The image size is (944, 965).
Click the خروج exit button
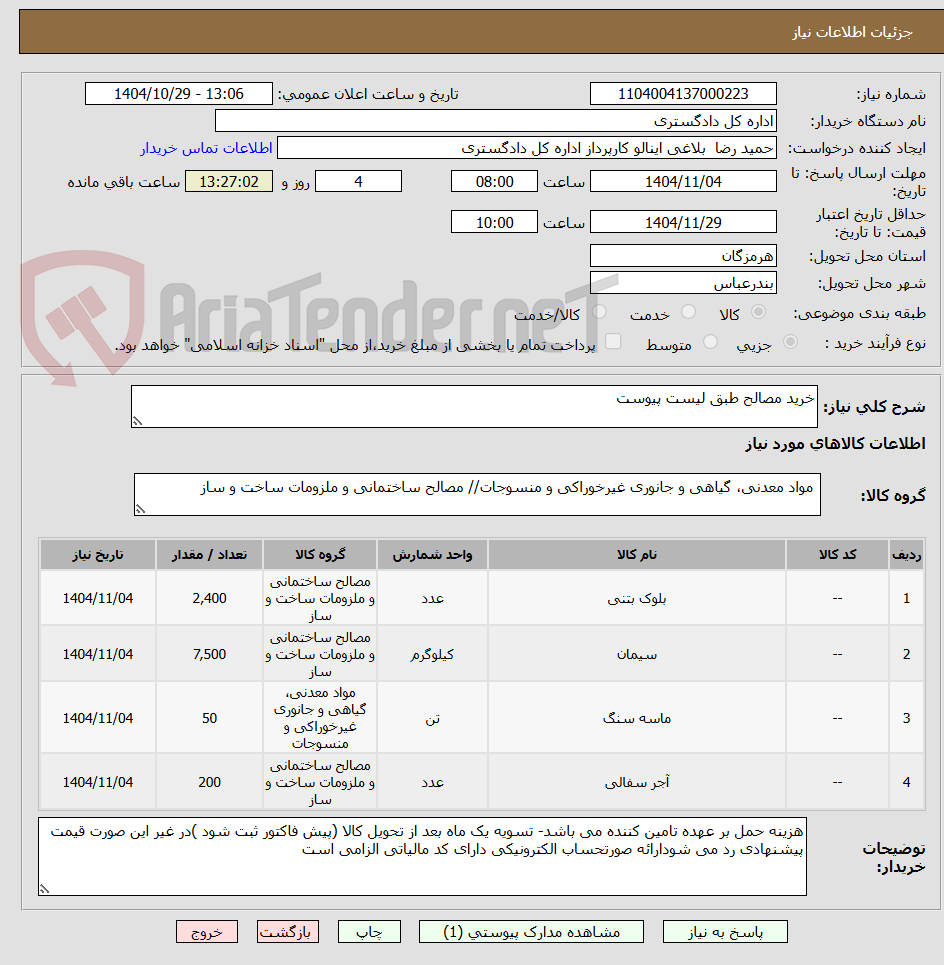pyautogui.click(x=207, y=932)
